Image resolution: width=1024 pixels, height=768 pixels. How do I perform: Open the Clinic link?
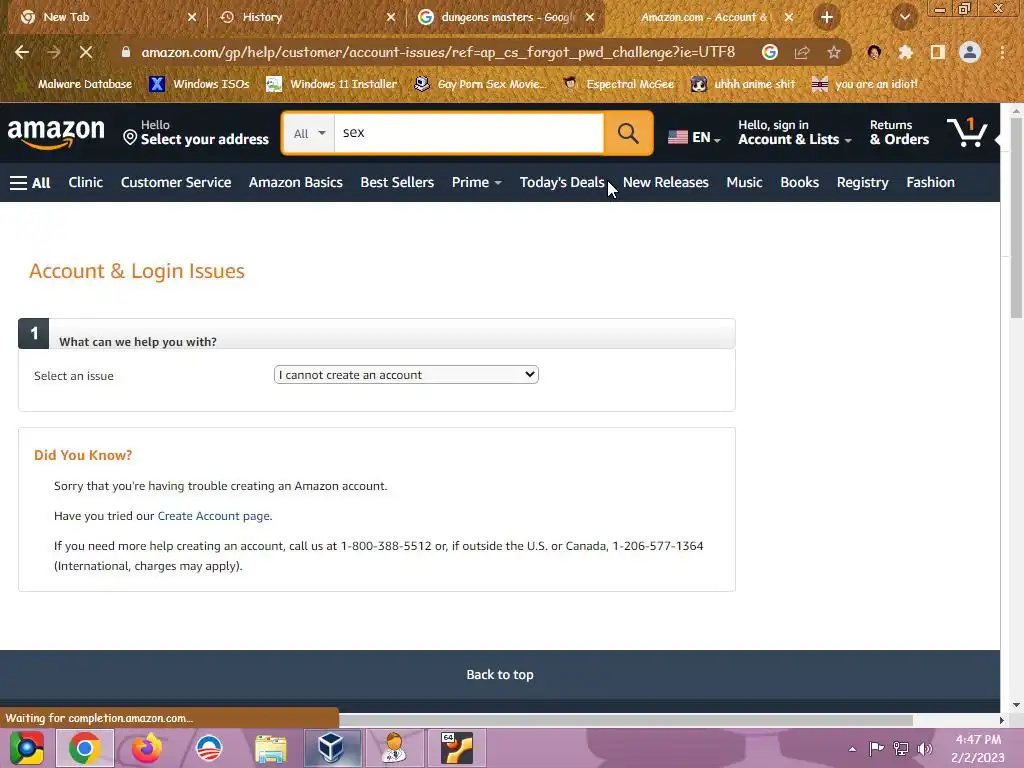(x=86, y=183)
